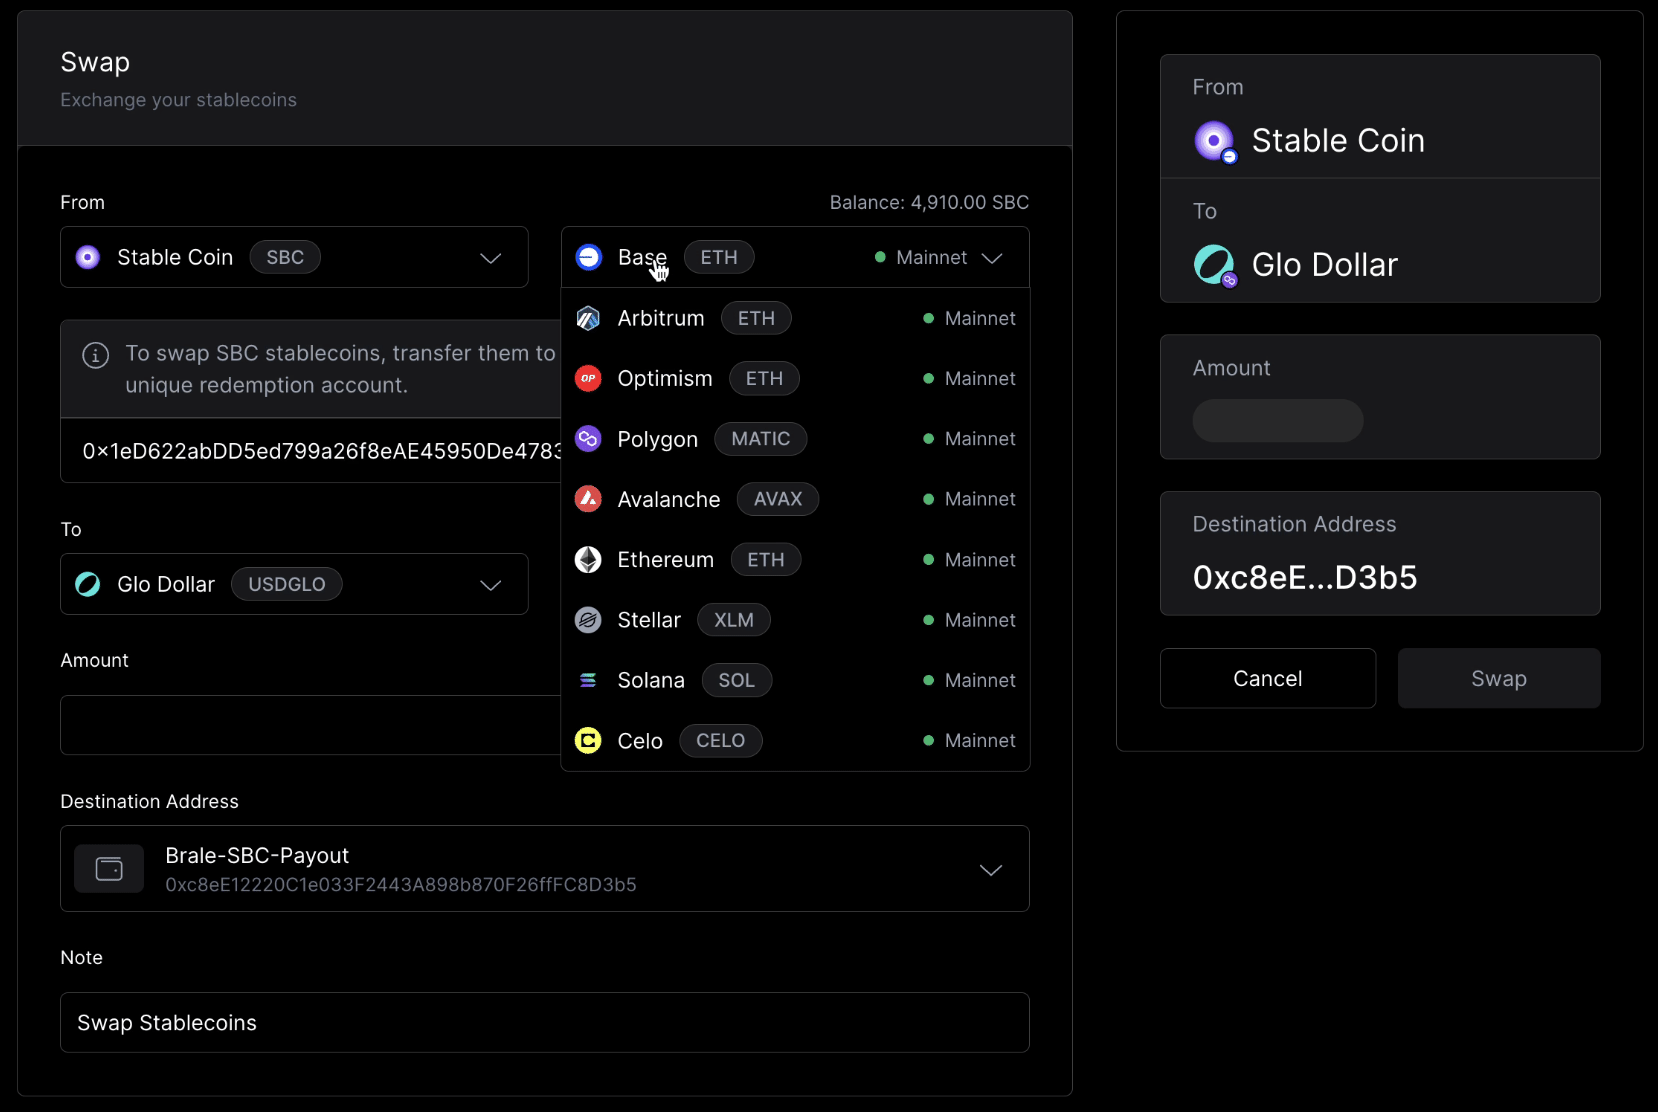Select the Base network icon
The width and height of the screenshot is (1658, 1112).
pos(588,257)
